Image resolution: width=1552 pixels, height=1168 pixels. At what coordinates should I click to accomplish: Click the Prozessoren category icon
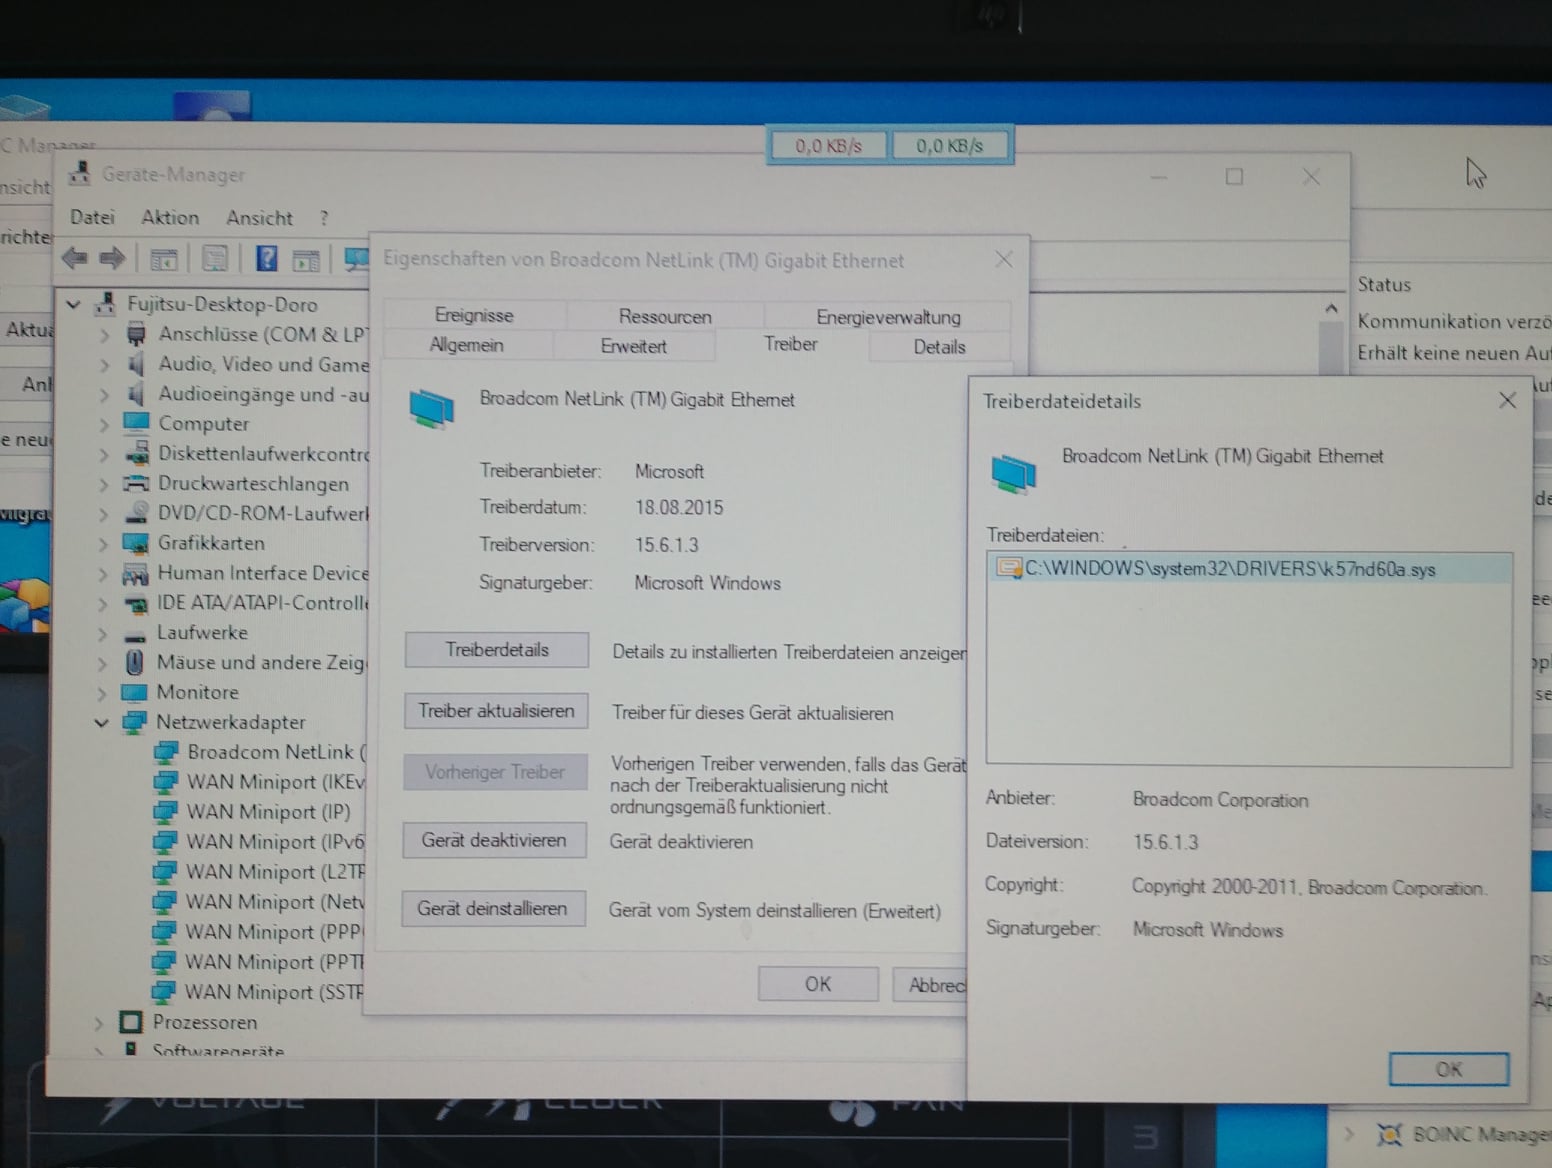click(131, 1022)
